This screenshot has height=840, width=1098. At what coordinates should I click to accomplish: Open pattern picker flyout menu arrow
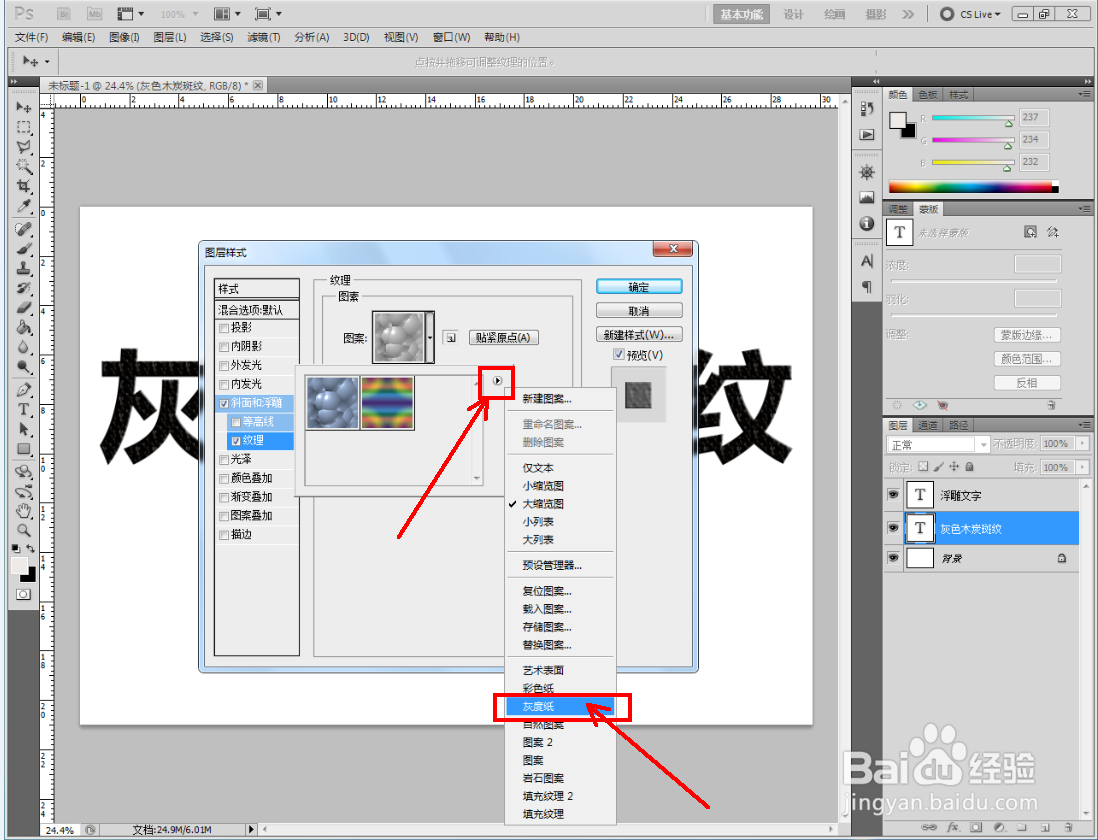tap(497, 381)
